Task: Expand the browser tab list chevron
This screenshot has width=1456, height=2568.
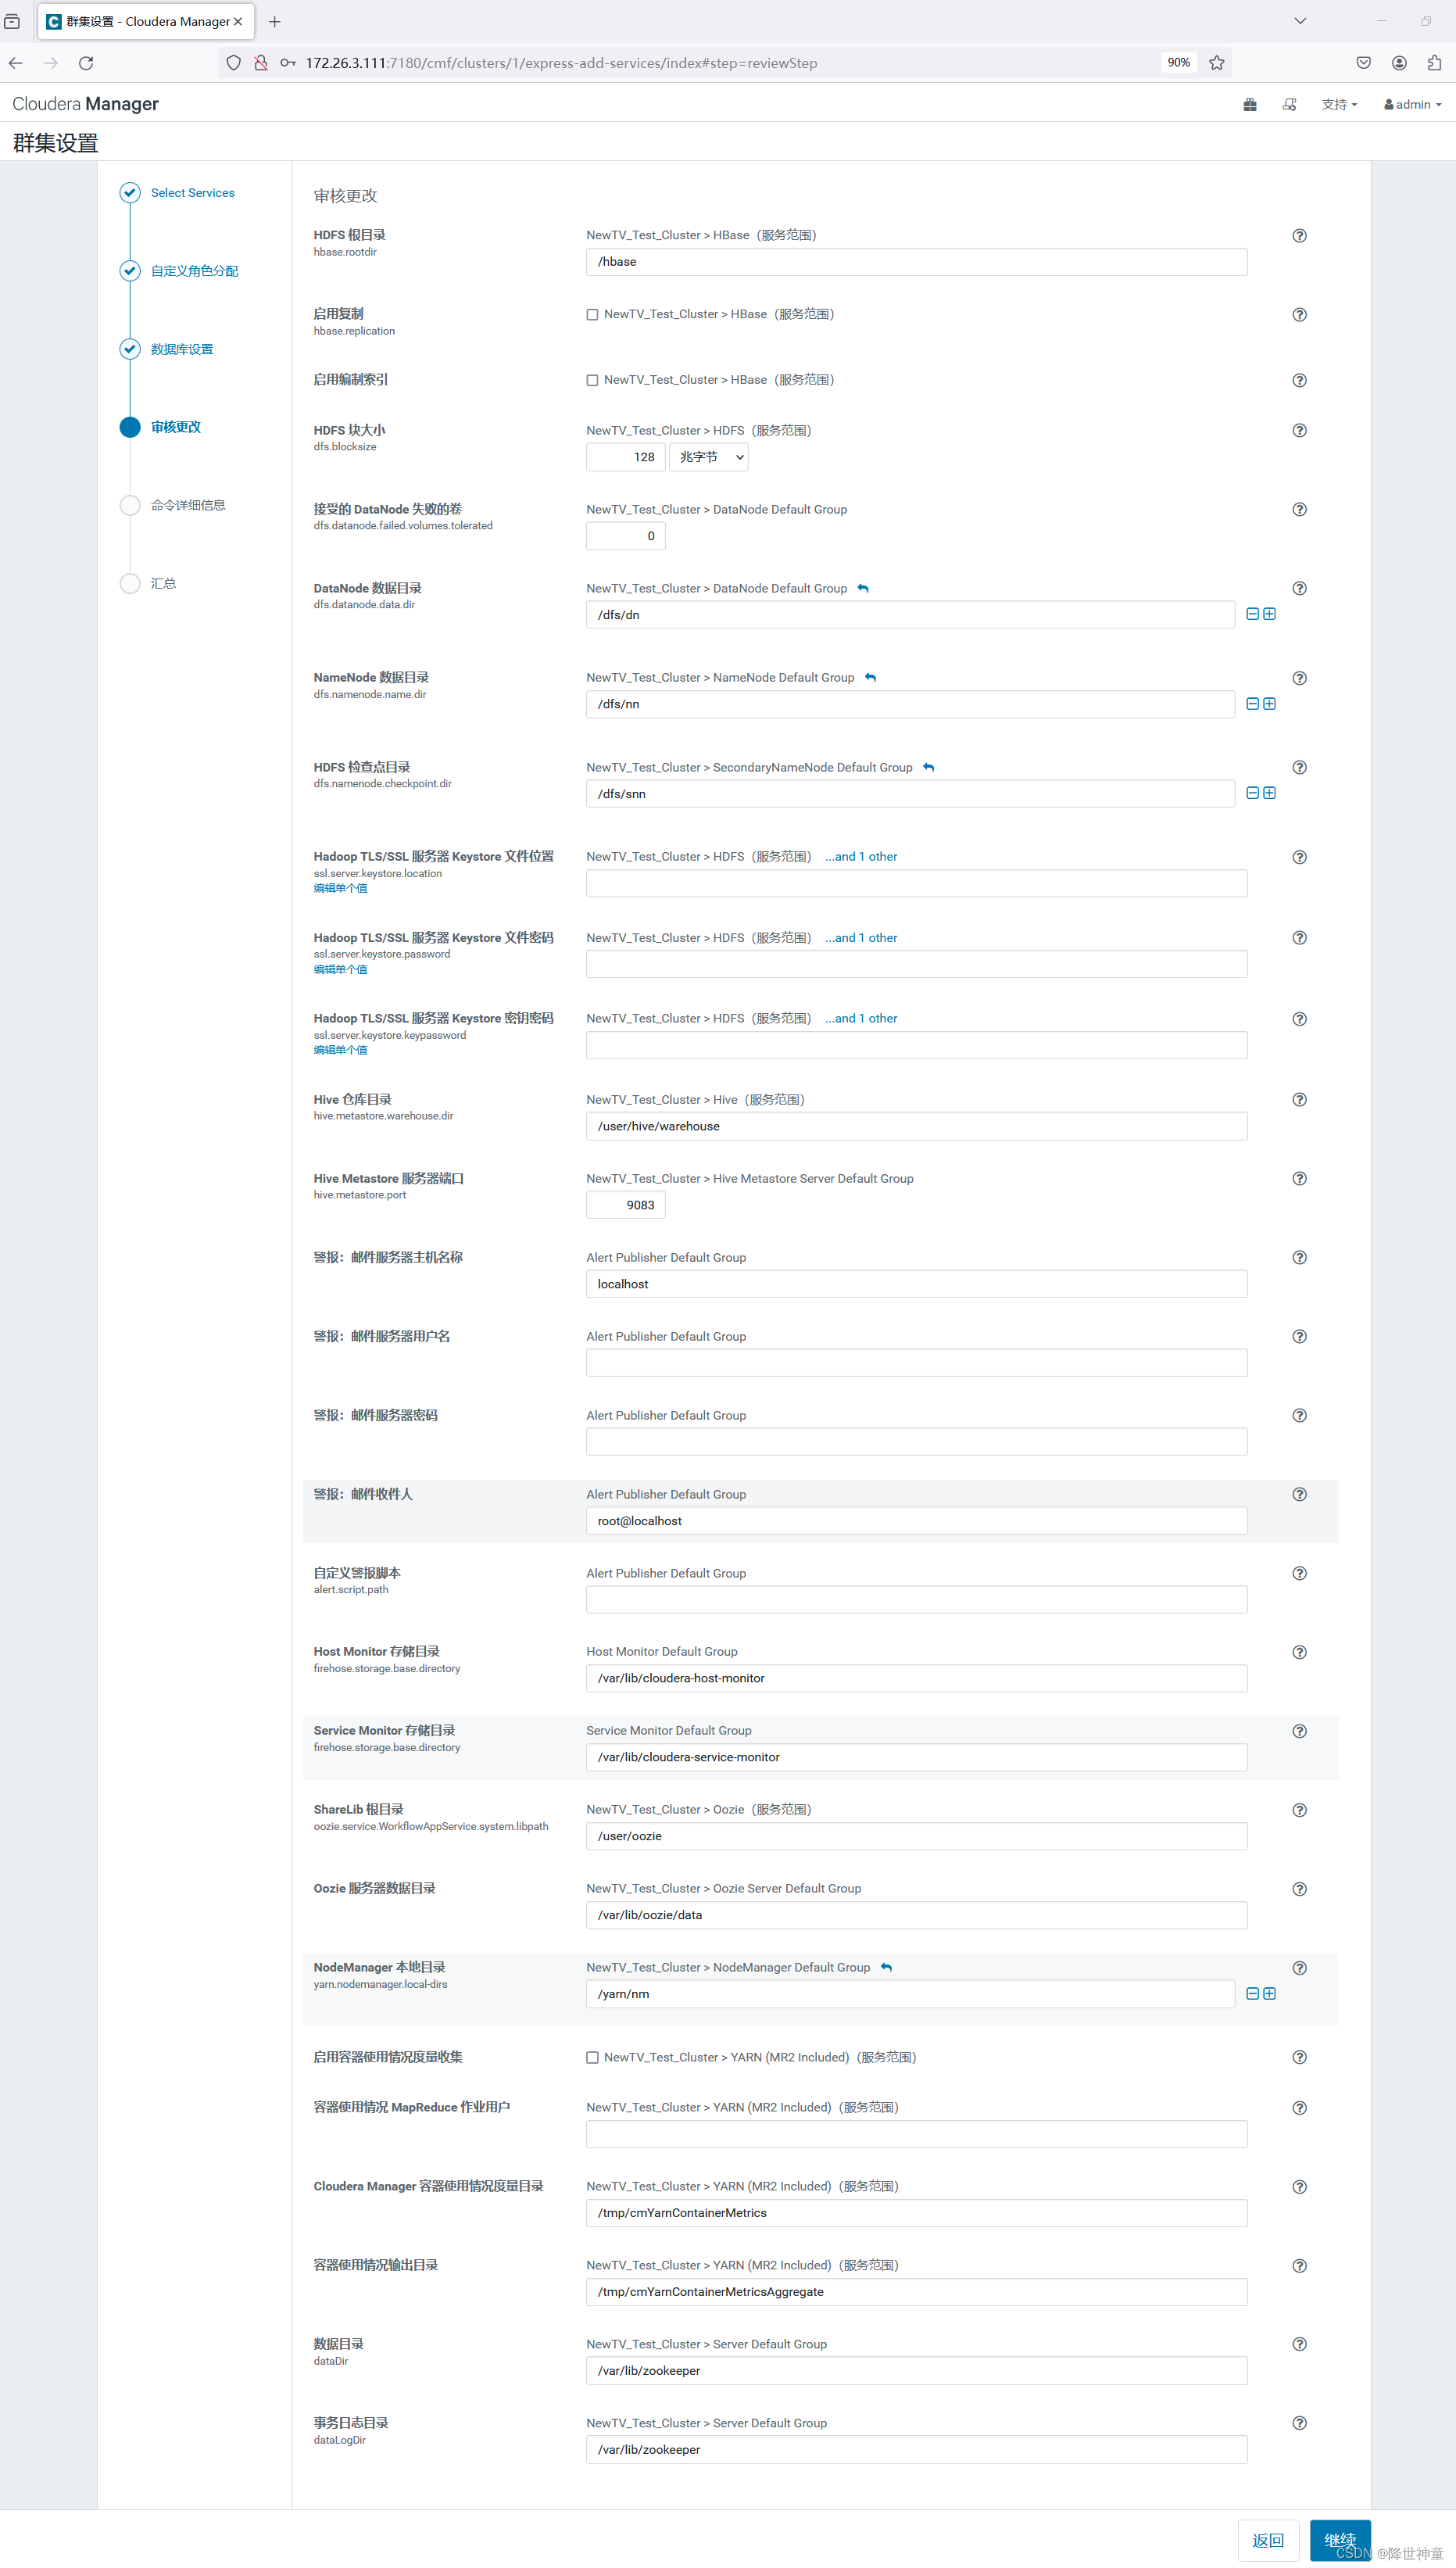Action: pyautogui.click(x=1300, y=21)
